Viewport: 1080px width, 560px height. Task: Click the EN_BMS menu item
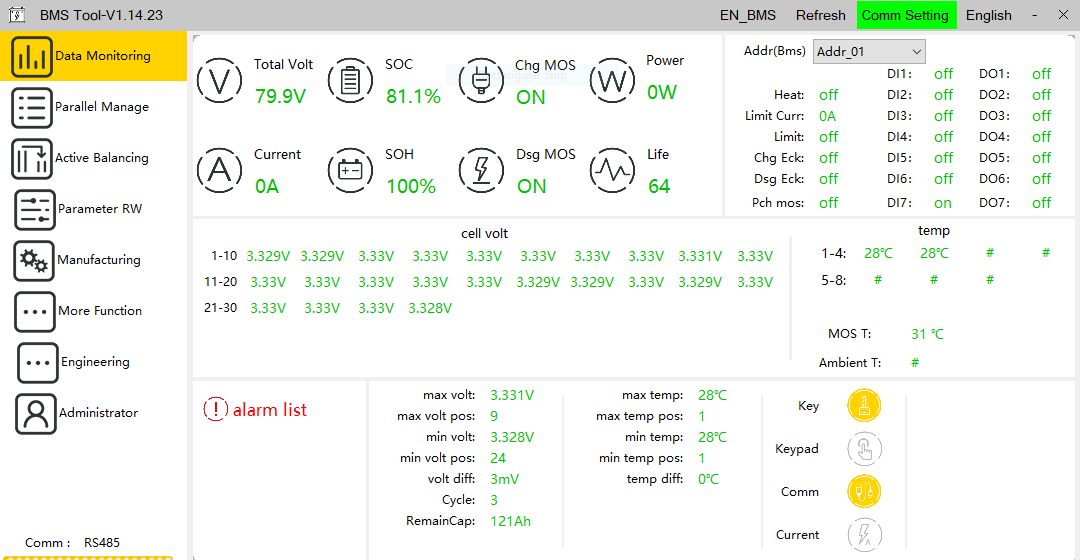tap(747, 15)
